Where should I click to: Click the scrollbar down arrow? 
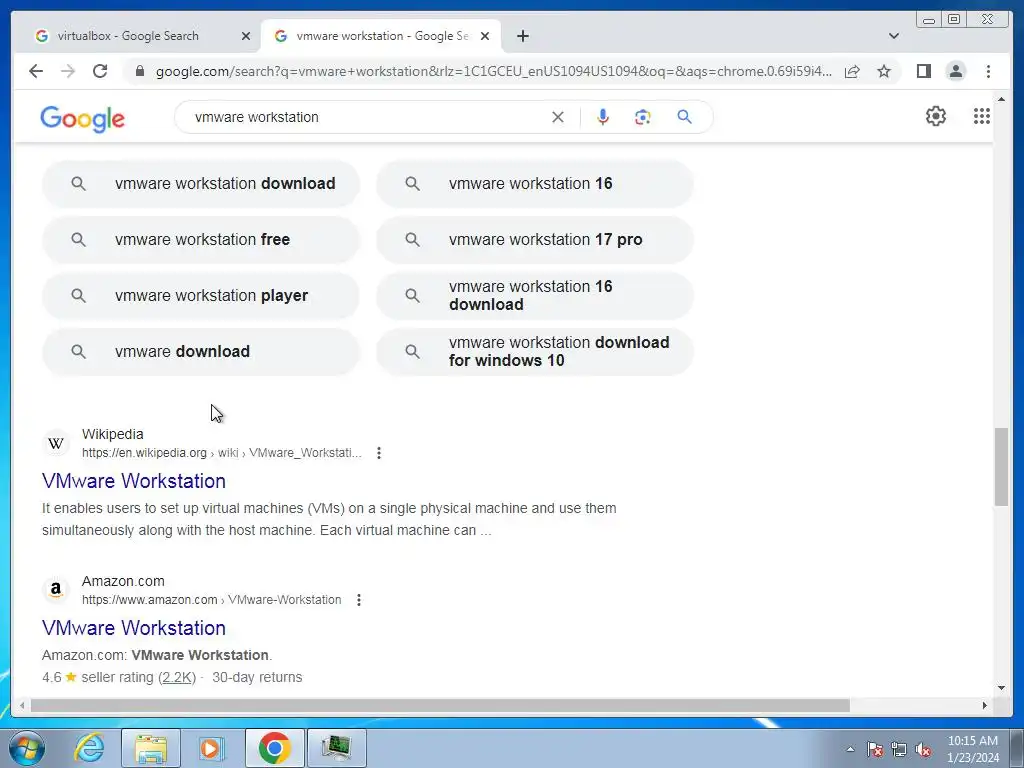[x=1001, y=688]
